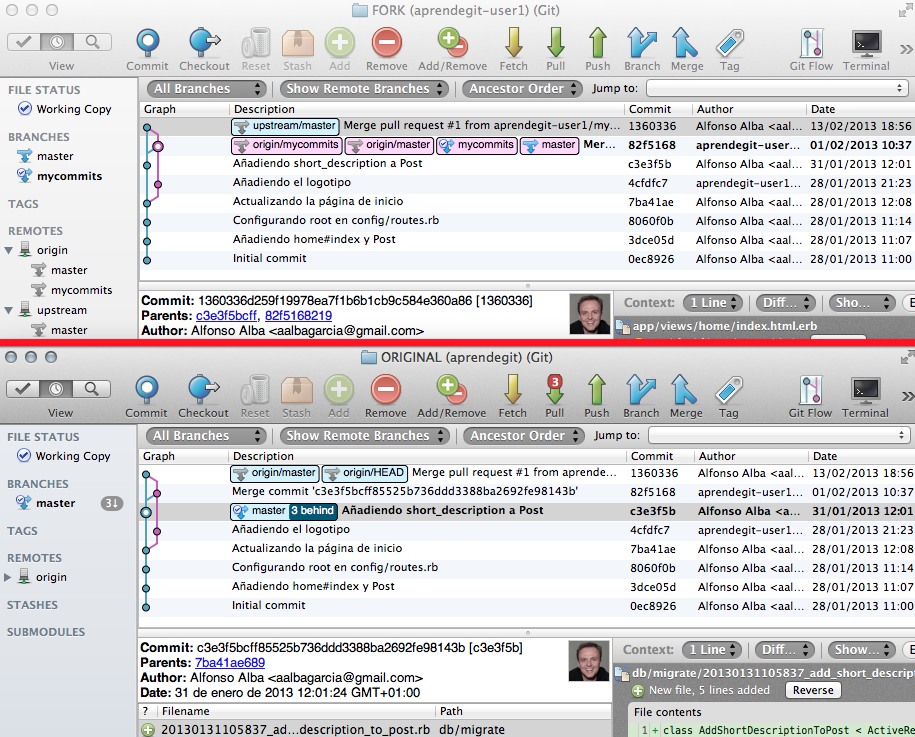
Task: Launch Terminal from the FORK window toolbar
Action: [865, 42]
